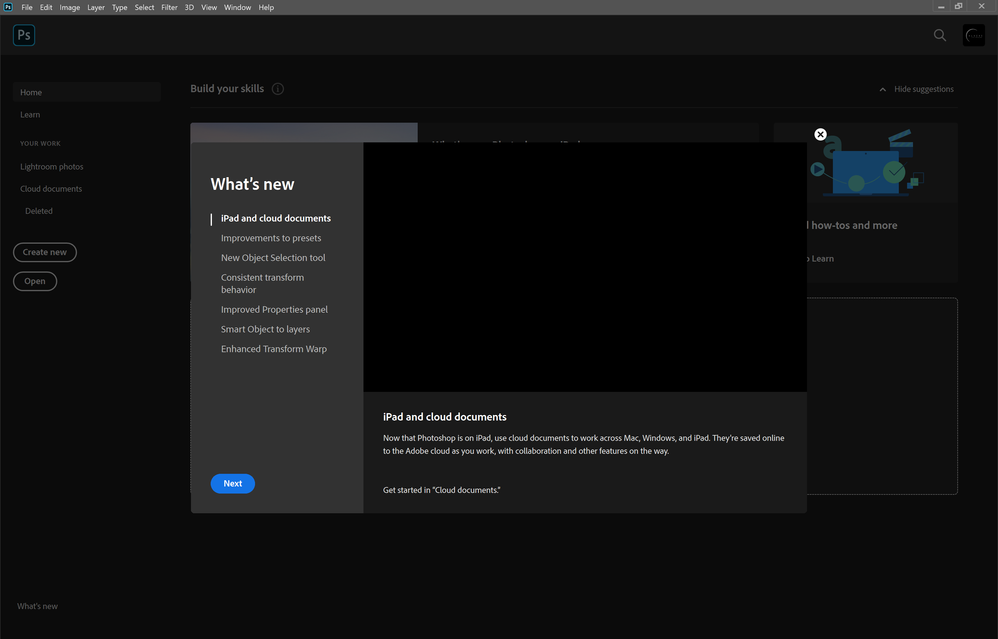Image resolution: width=998 pixels, height=639 pixels.
Task: Open the View menu
Action: pos(209,8)
